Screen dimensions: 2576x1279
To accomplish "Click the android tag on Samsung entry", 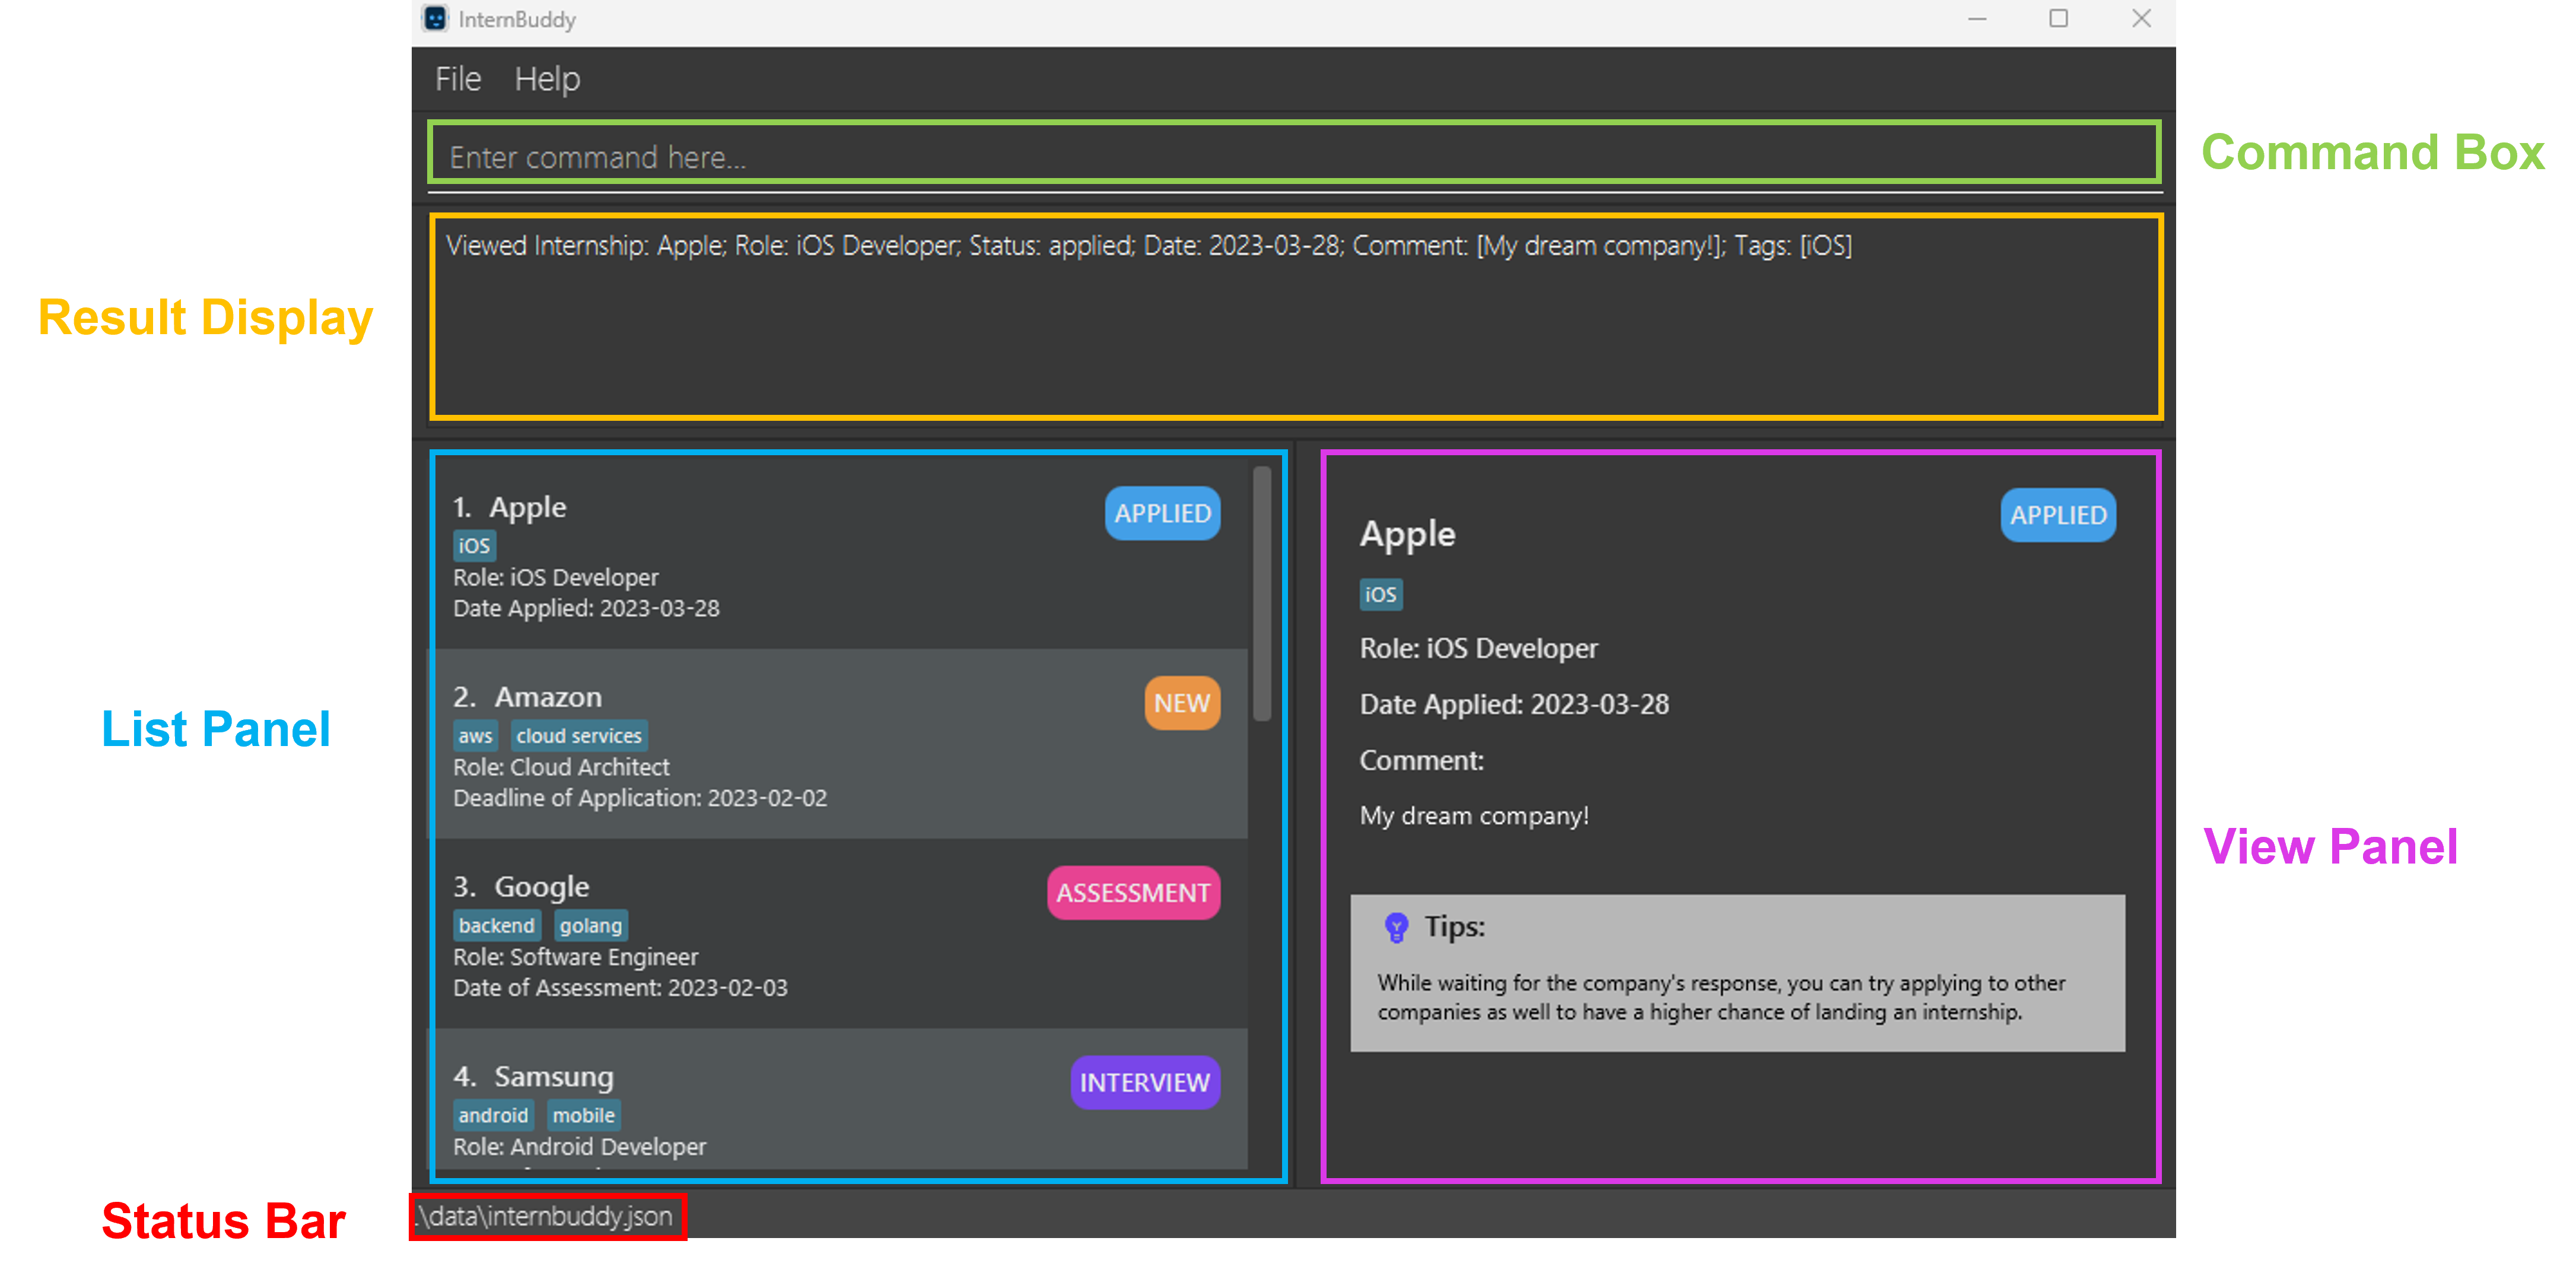I will (x=493, y=1115).
